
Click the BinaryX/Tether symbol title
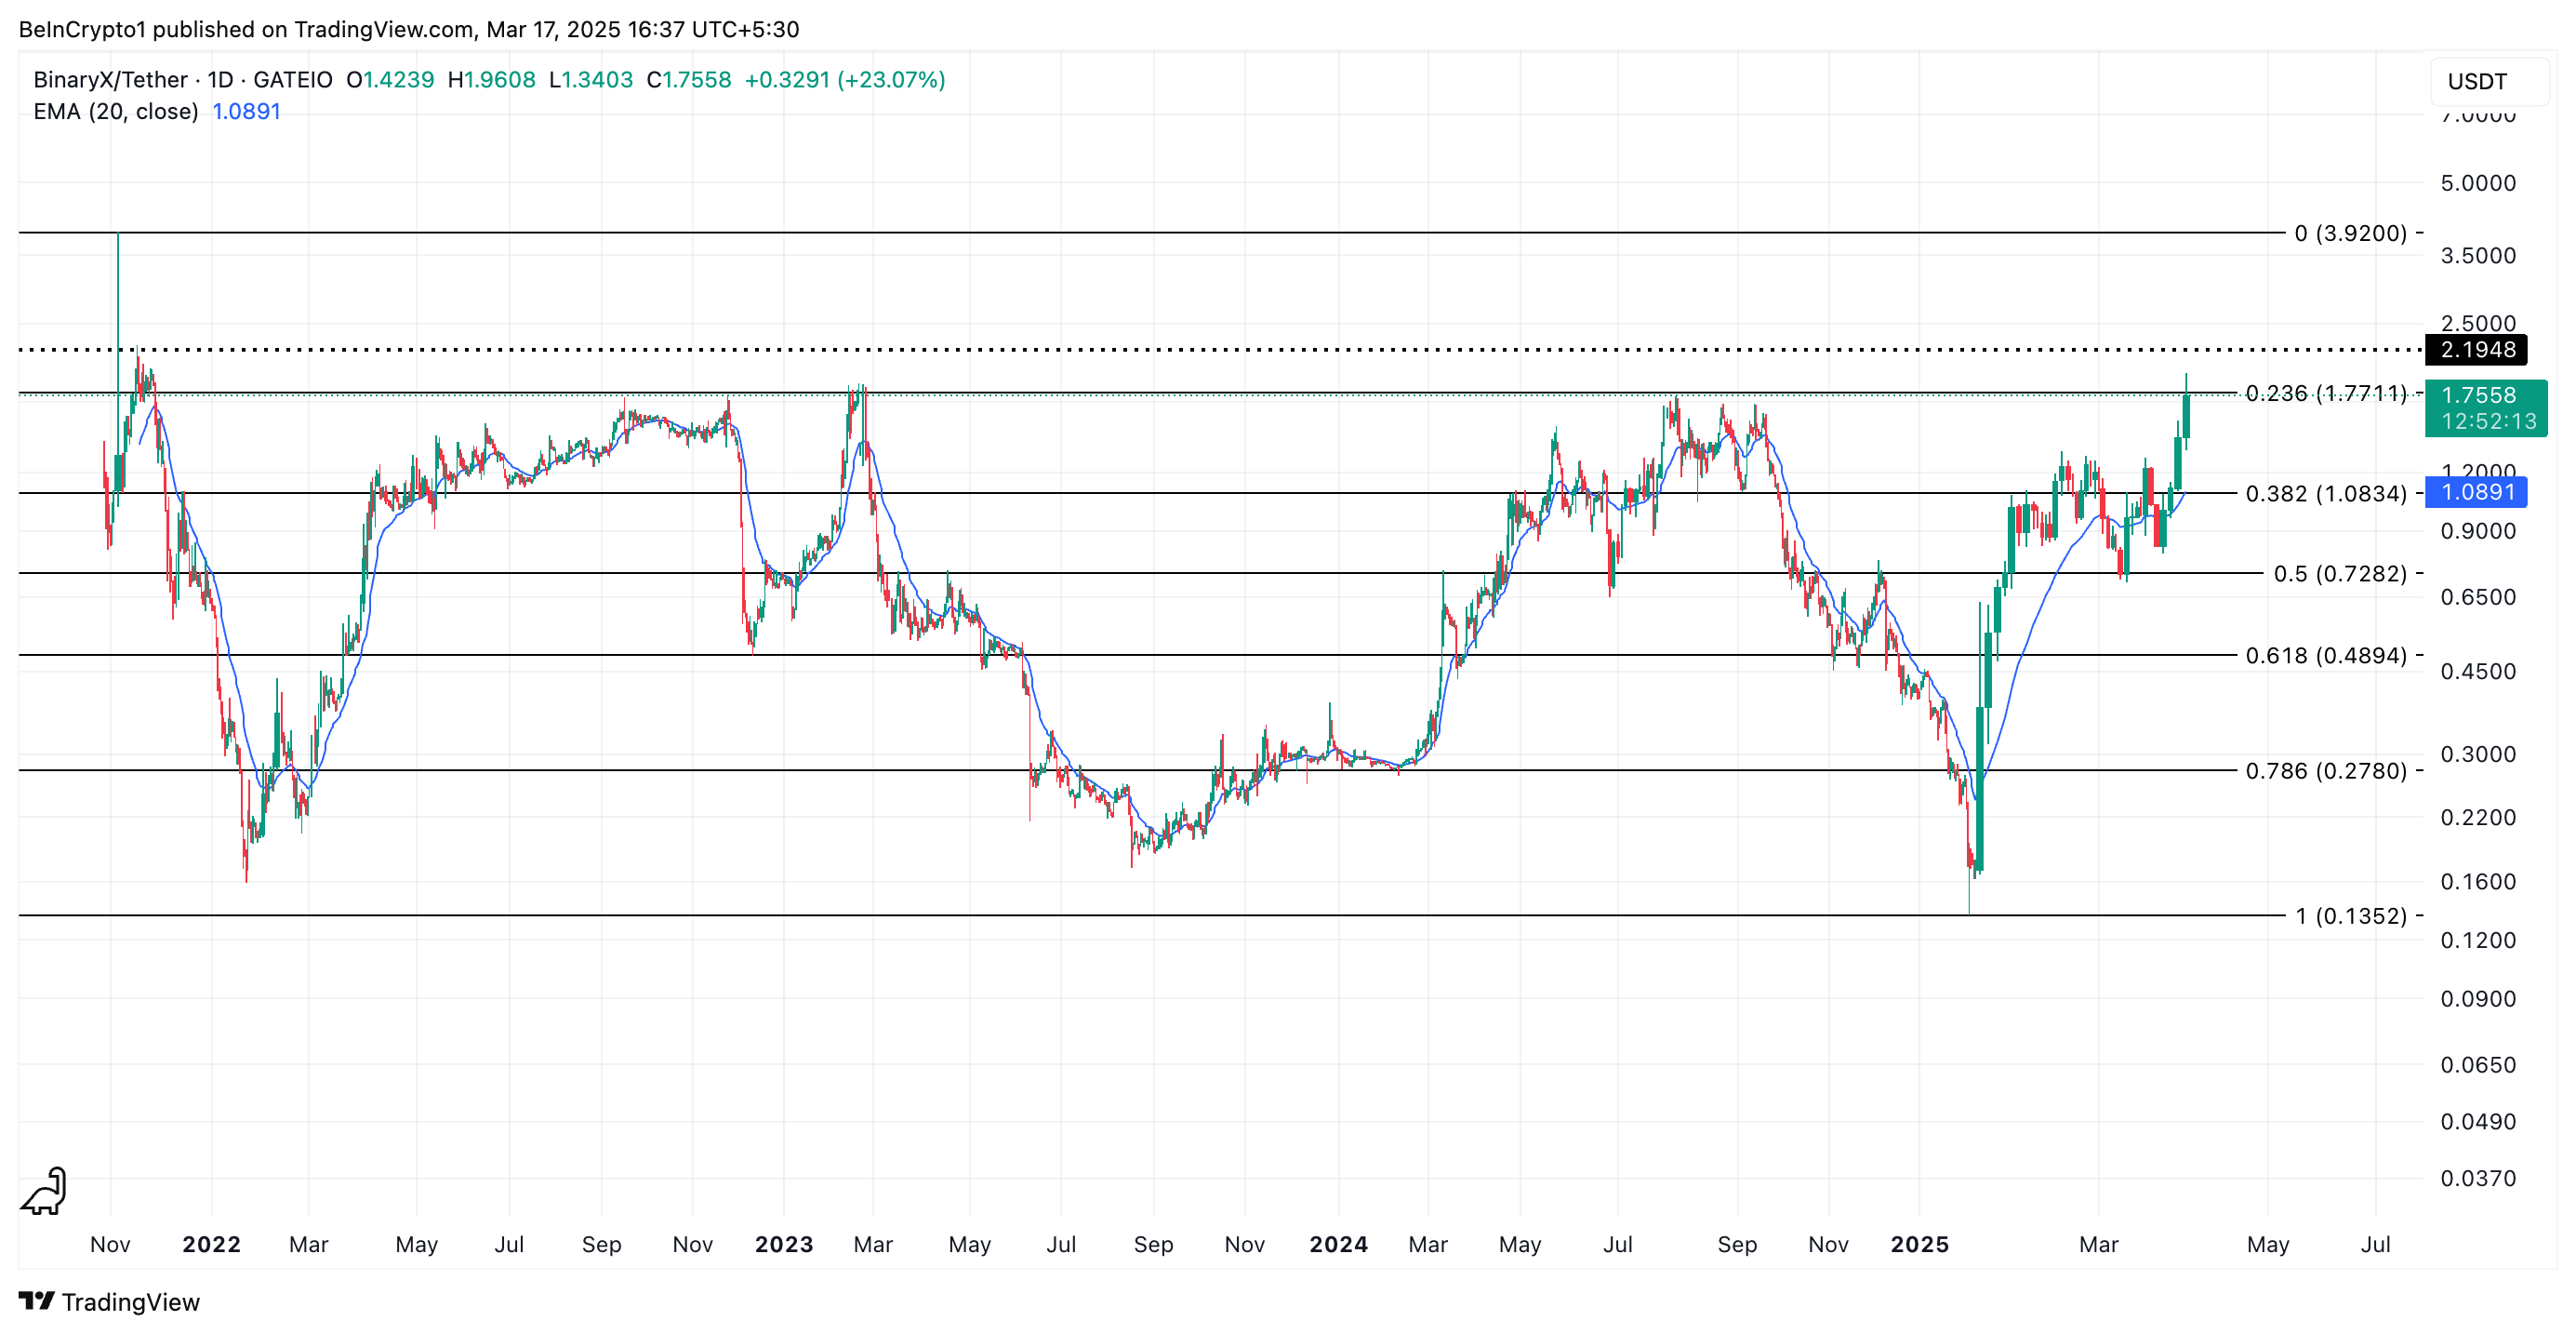point(110,80)
